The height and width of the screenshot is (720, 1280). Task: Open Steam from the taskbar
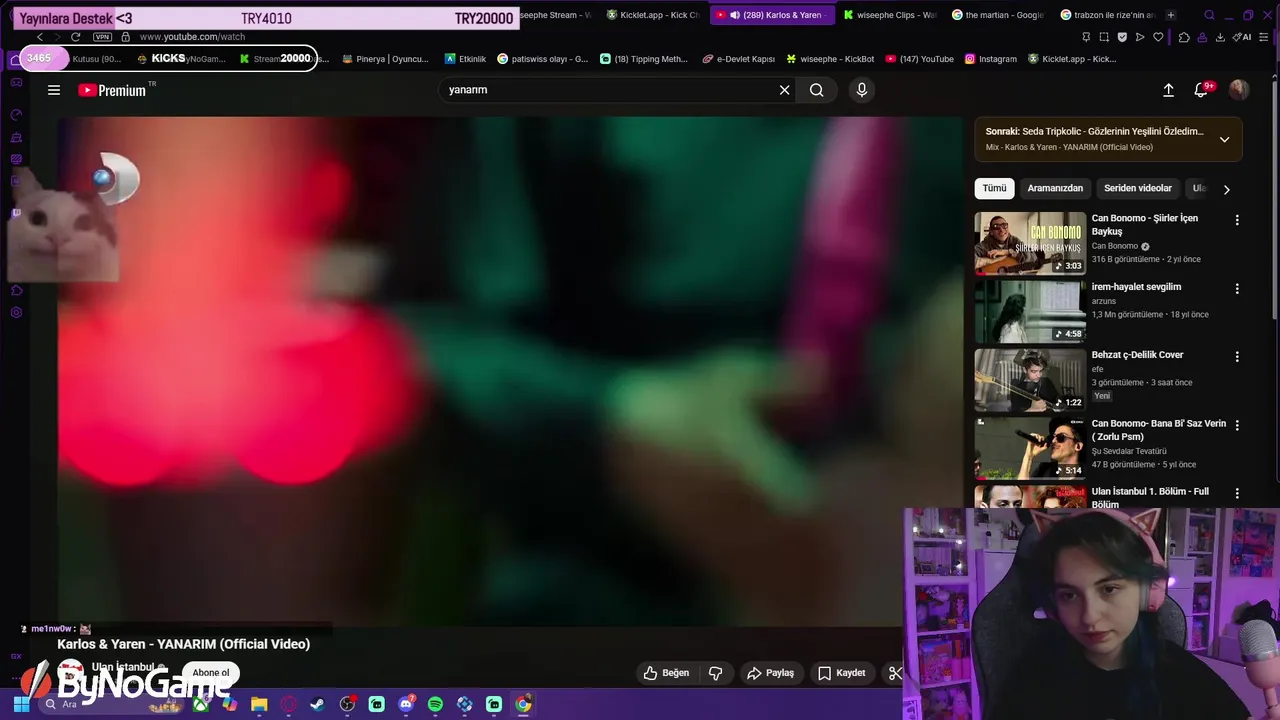point(318,704)
